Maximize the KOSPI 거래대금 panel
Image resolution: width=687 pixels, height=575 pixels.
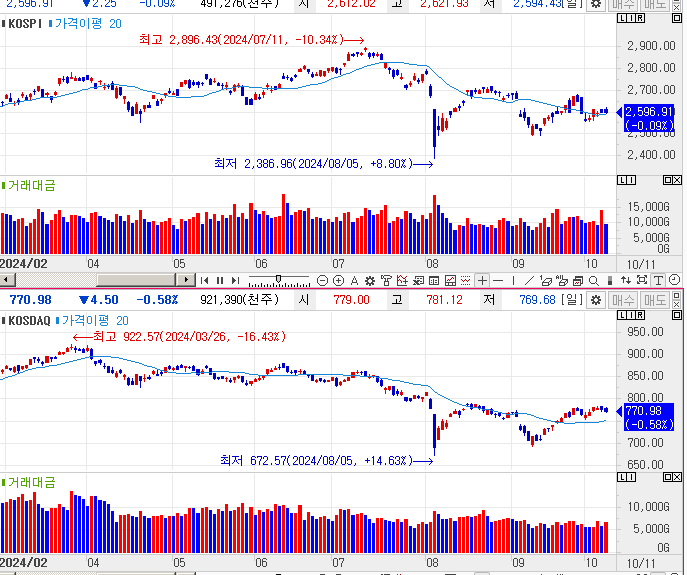(667, 180)
